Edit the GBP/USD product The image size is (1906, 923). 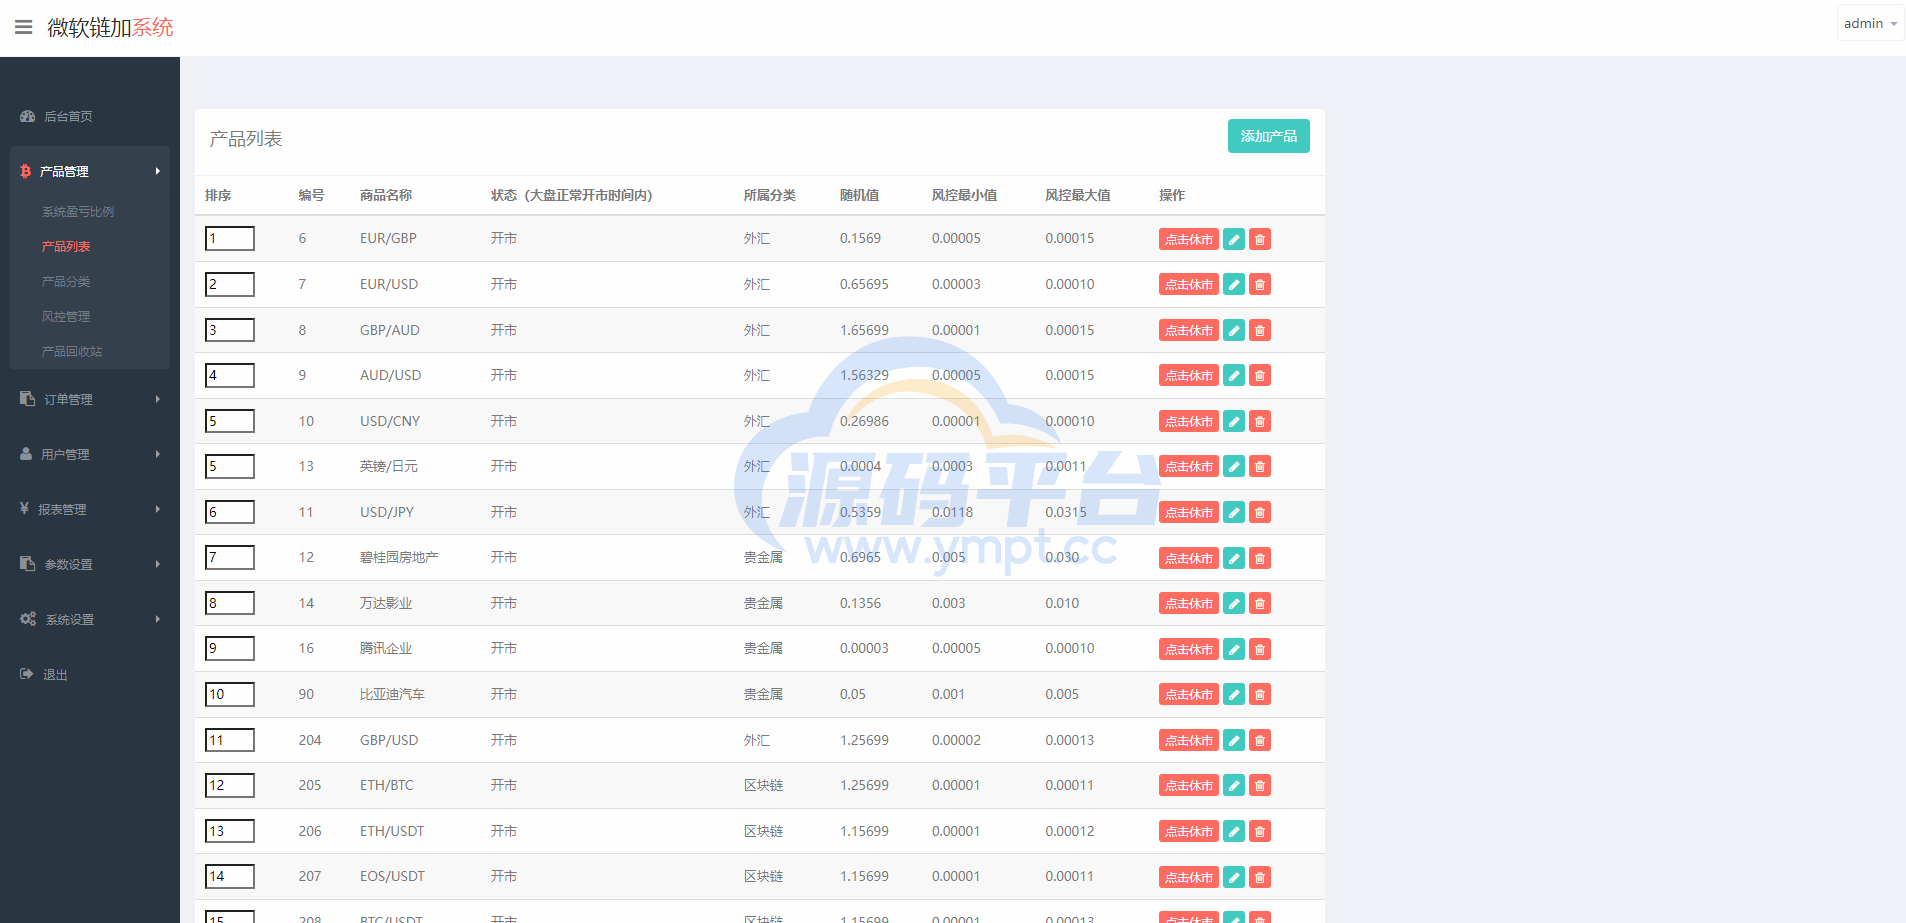tap(1234, 740)
